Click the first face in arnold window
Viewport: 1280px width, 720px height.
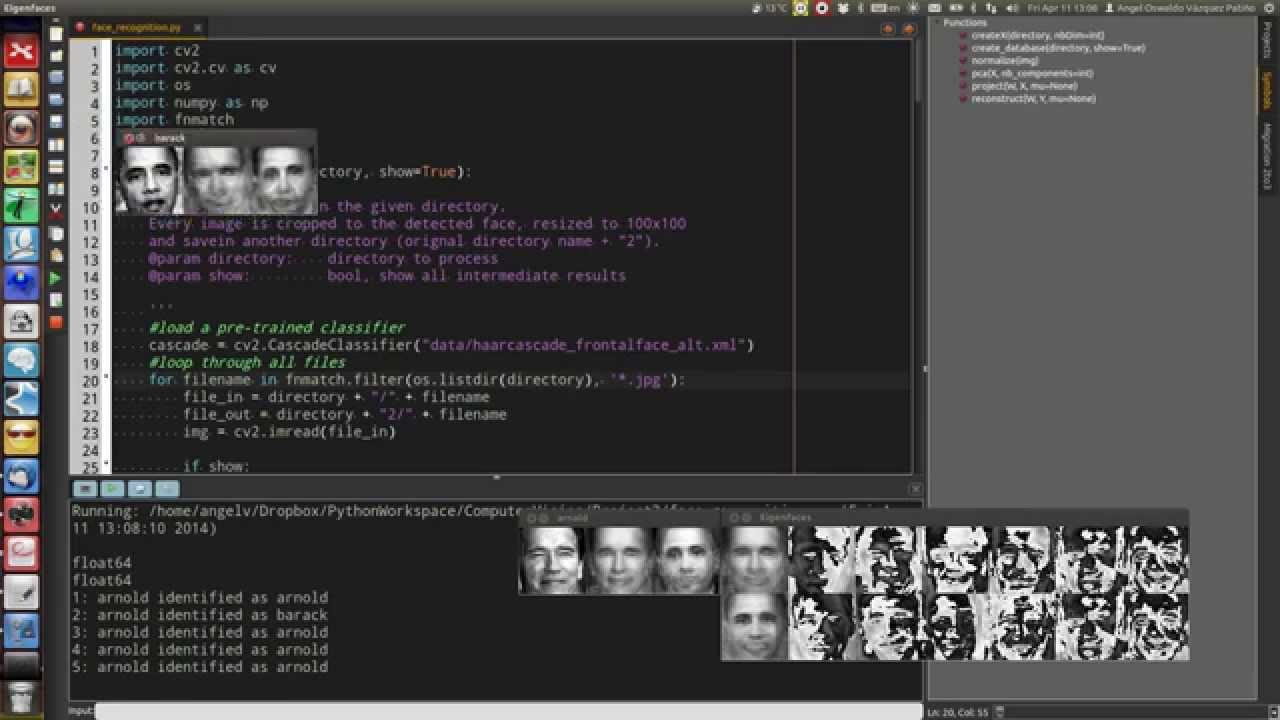click(x=552, y=560)
